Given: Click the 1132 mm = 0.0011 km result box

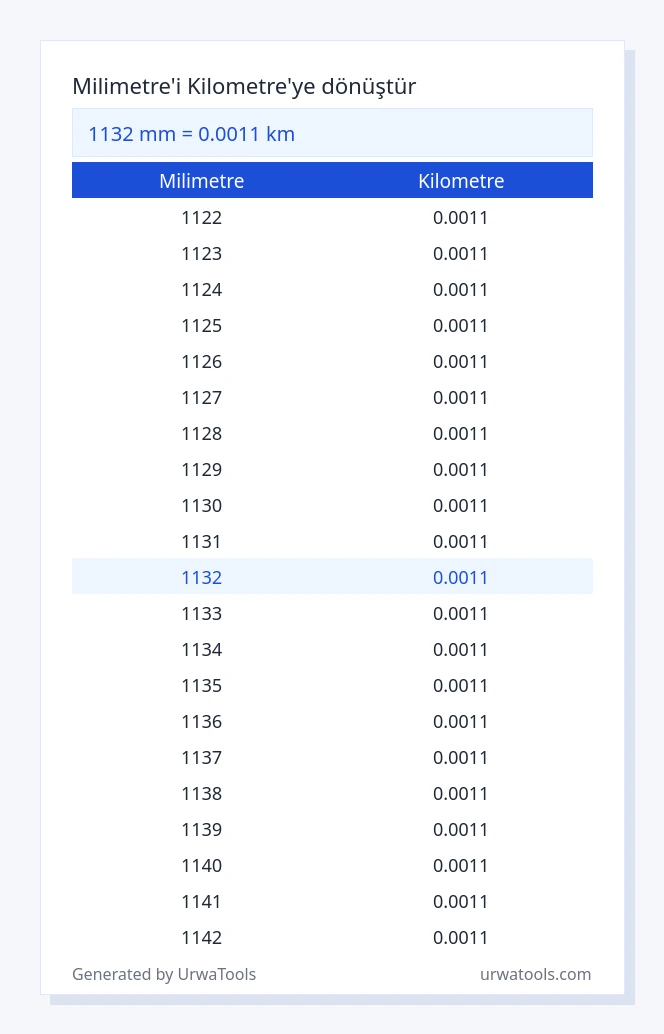Looking at the screenshot, I should (x=332, y=133).
